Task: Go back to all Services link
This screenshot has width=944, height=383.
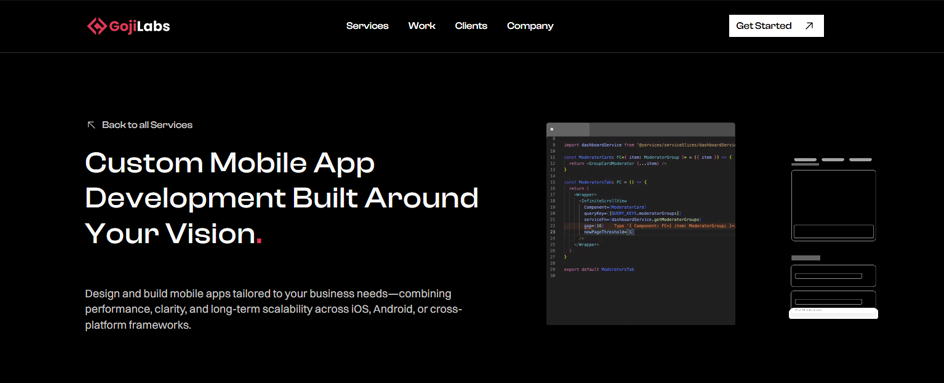Action: [x=140, y=125]
